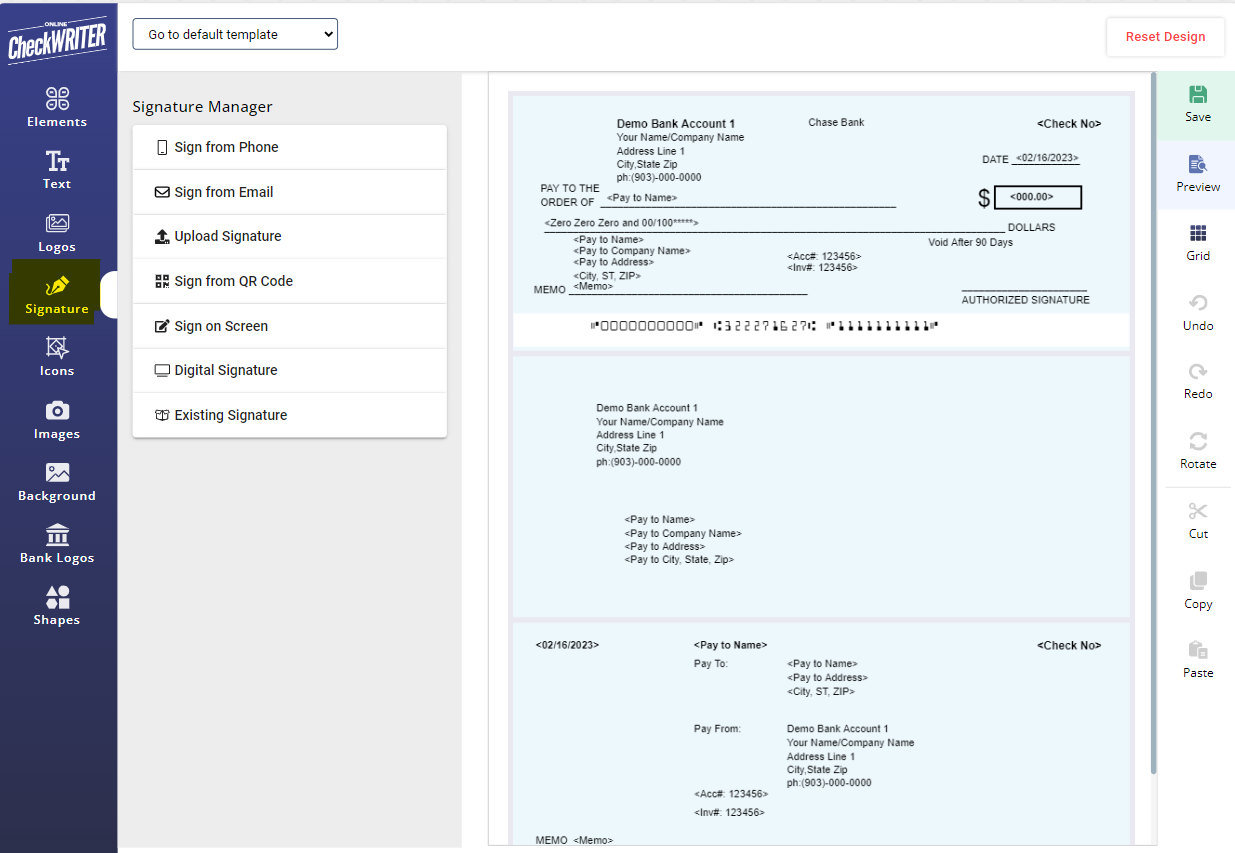Rotate the selected element
The image size is (1235, 853).
[x=1198, y=451]
